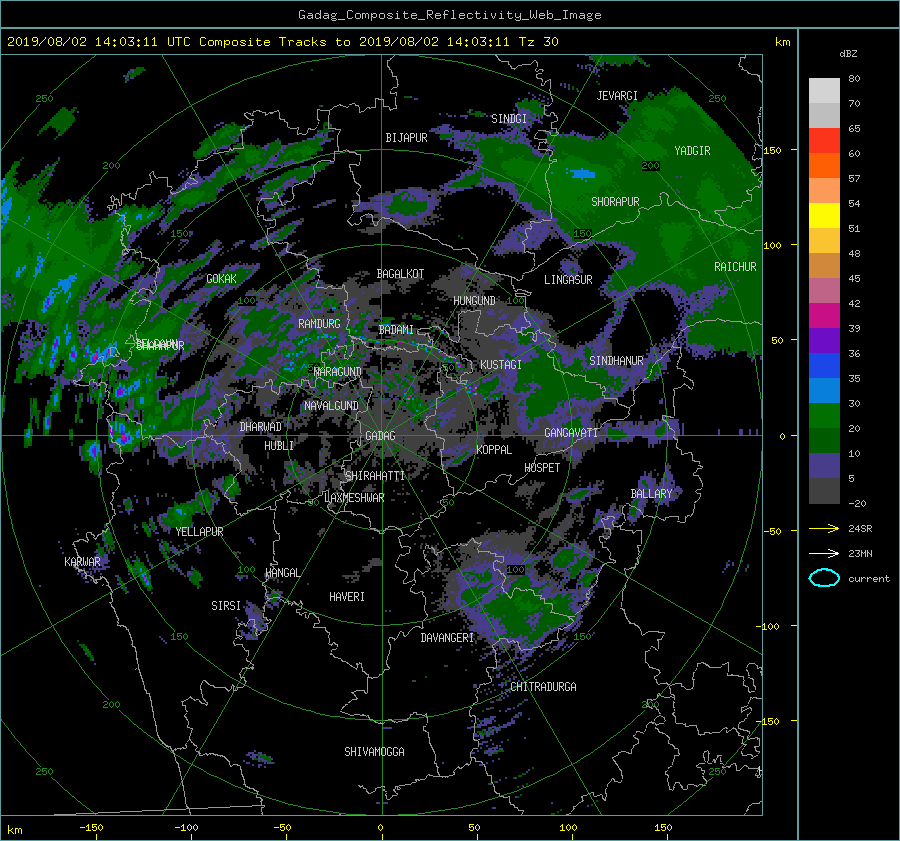900x841 pixels.
Task: Click the GOKAK city label
Action: (221, 279)
